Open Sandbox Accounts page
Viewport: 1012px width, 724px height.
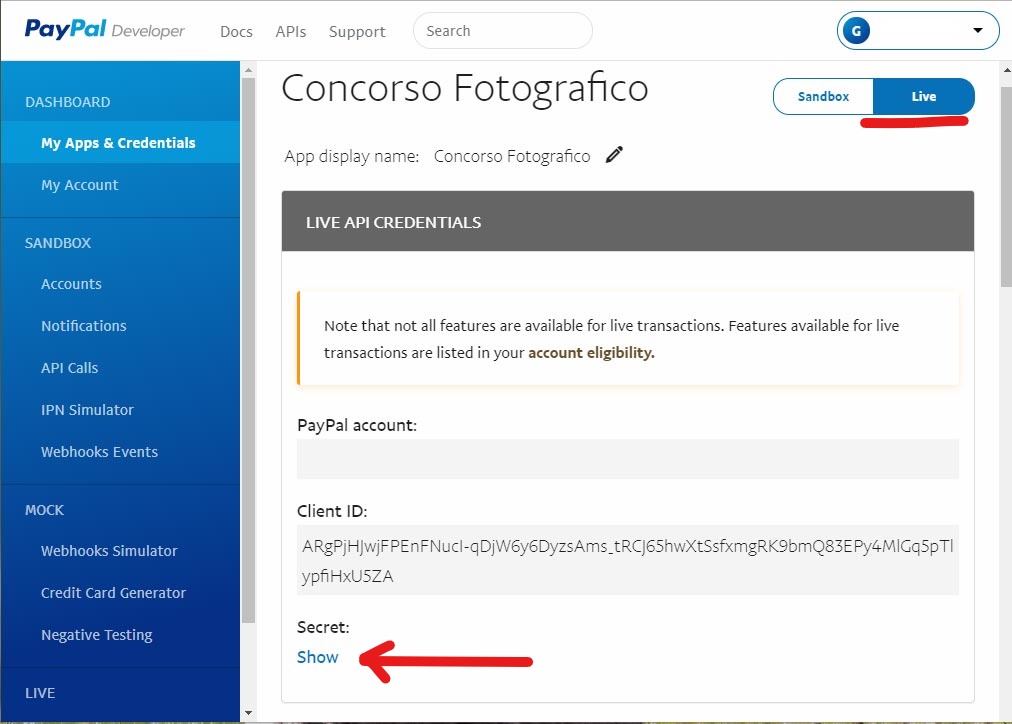71,284
